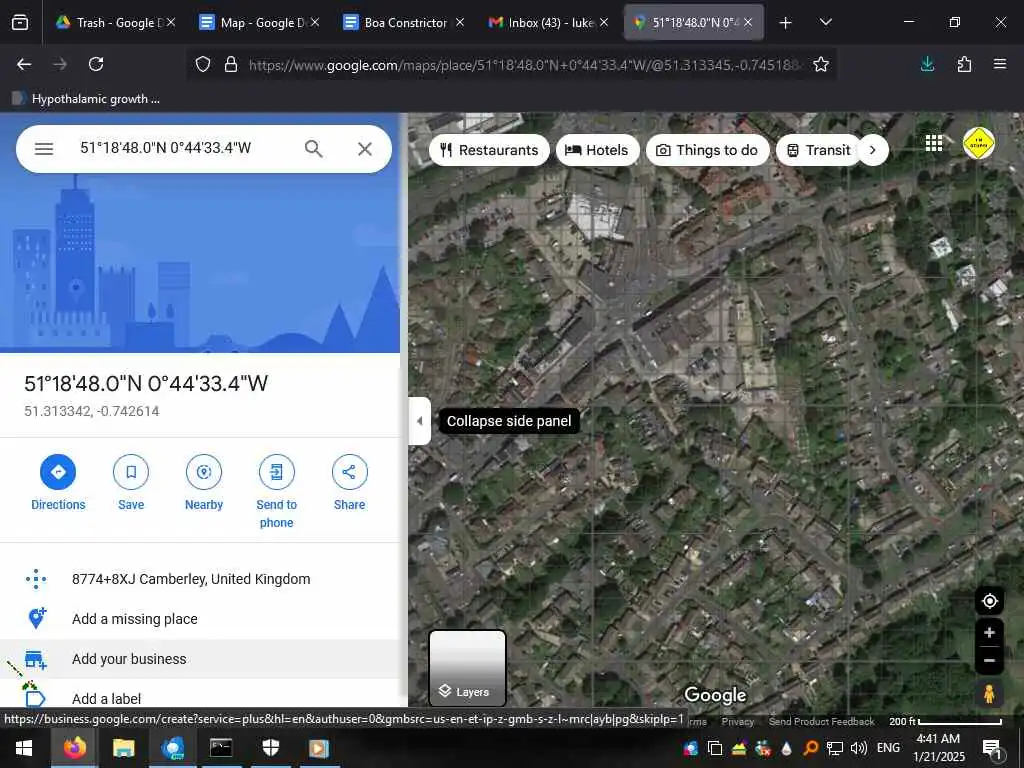Viewport: 1024px width, 768px height.
Task: Click Send Product Feedback link
Action: (x=822, y=721)
